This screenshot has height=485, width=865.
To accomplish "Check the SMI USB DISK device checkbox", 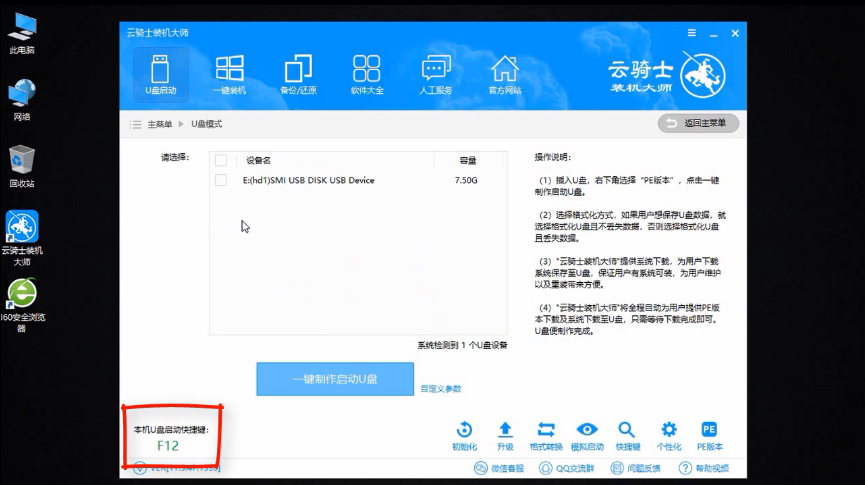I will (221, 180).
